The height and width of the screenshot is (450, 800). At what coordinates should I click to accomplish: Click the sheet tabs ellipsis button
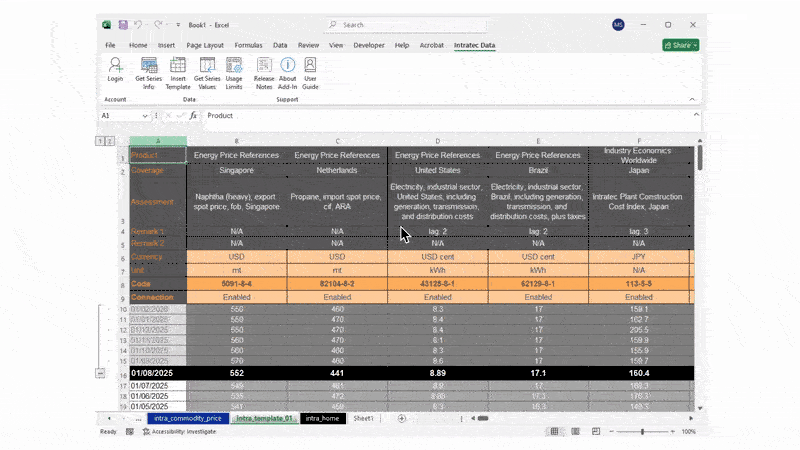(x=138, y=418)
